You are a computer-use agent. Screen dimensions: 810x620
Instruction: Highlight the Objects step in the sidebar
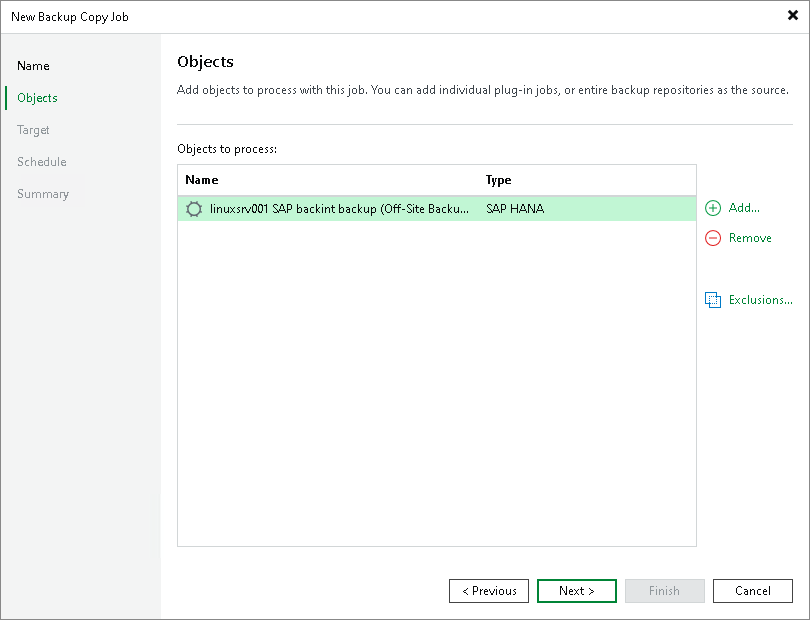36,97
